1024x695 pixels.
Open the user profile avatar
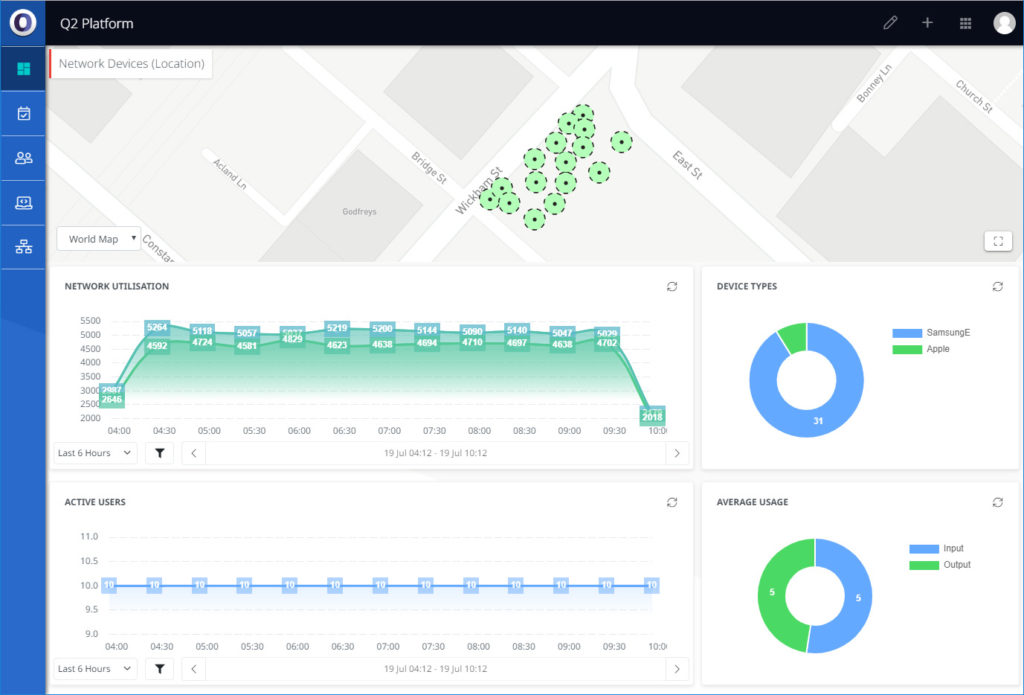[x=1004, y=23]
